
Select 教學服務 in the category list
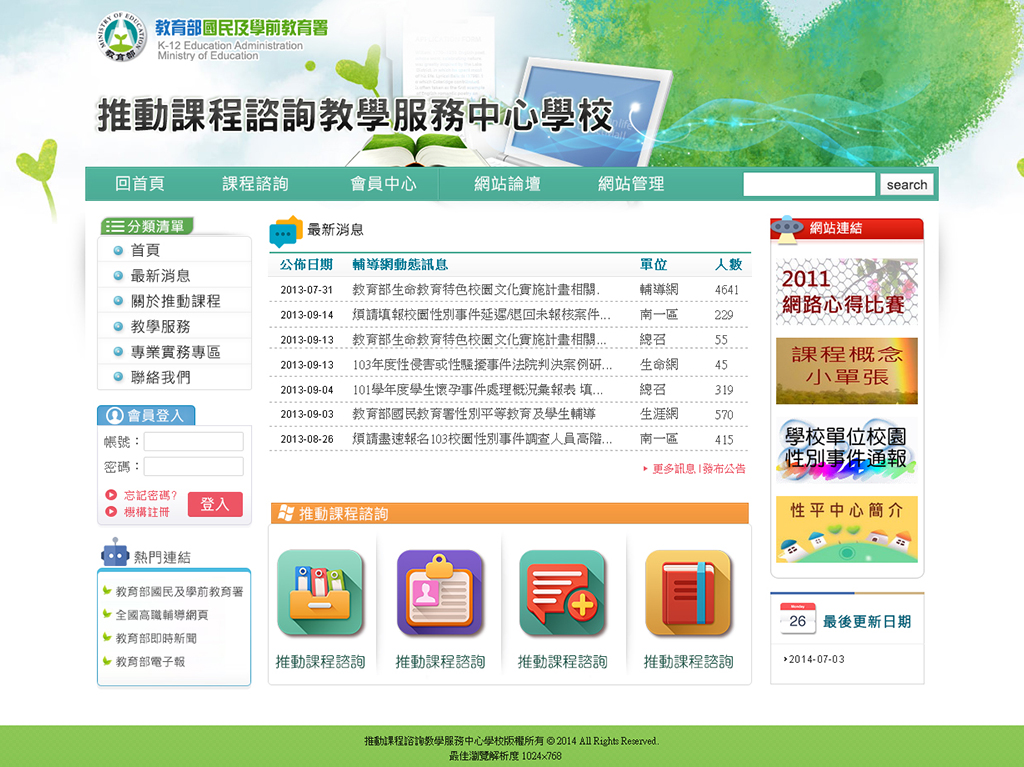click(160, 327)
